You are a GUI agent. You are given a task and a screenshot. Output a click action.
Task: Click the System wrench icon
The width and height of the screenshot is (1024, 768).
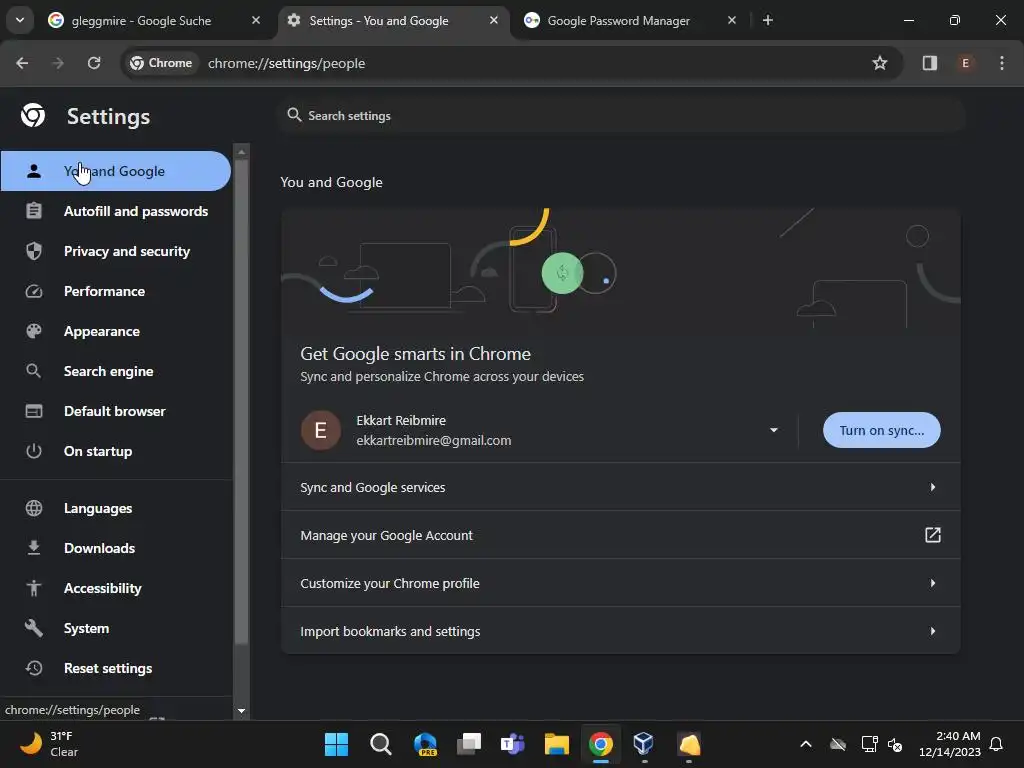(x=34, y=628)
